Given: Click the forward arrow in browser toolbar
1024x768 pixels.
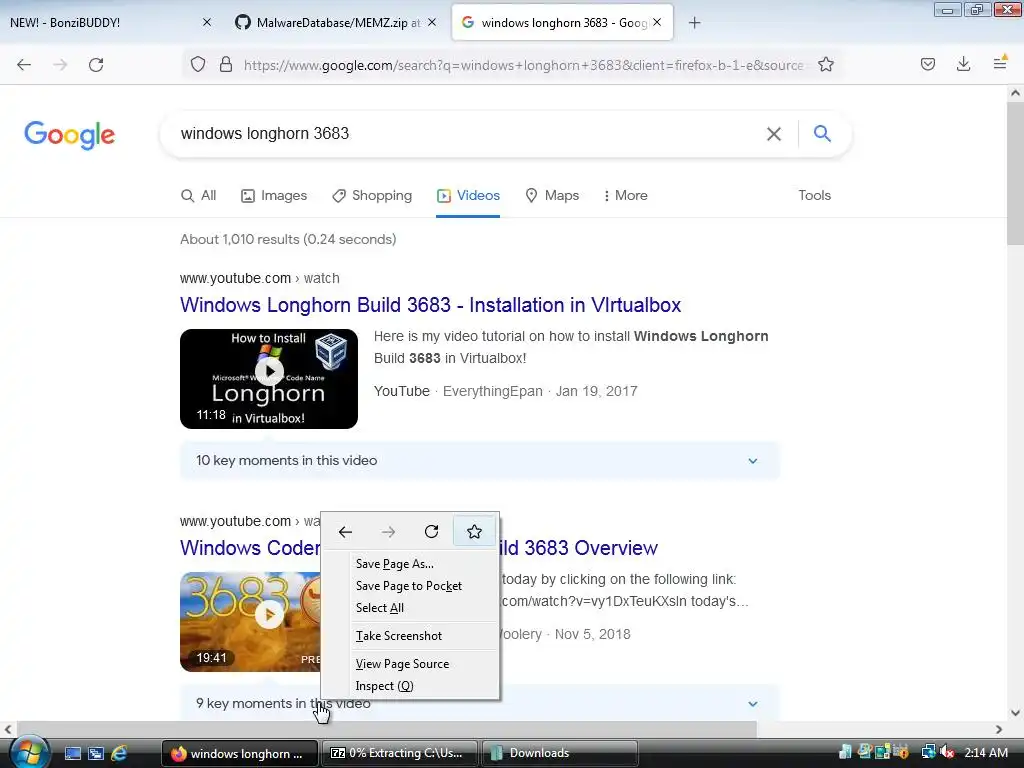Looking at the screenshot, I should [60, 65].
